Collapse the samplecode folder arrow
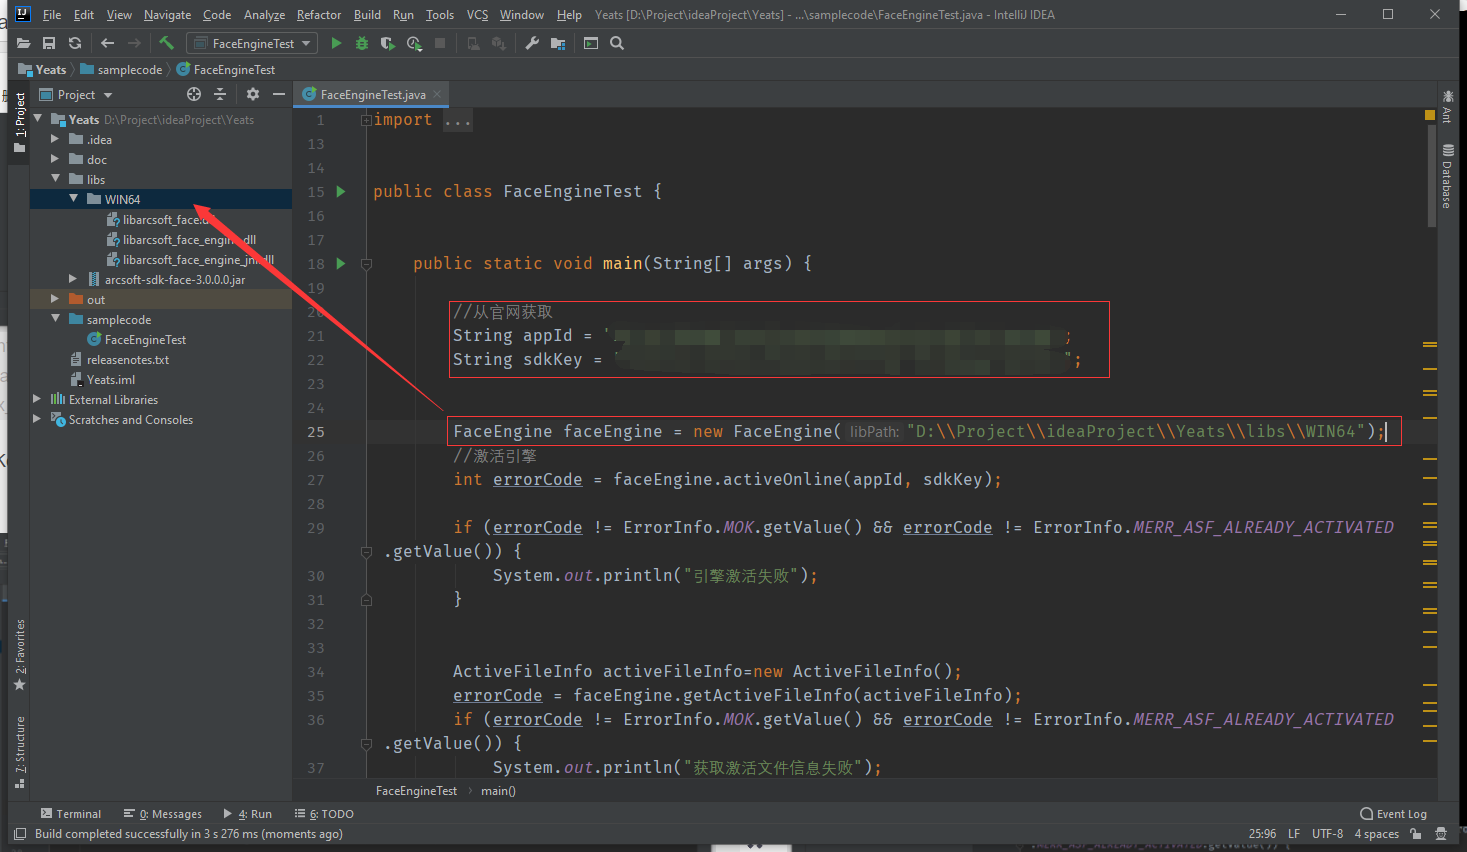This screenshot has height=852, width=1467. click(x=55, y=319)
